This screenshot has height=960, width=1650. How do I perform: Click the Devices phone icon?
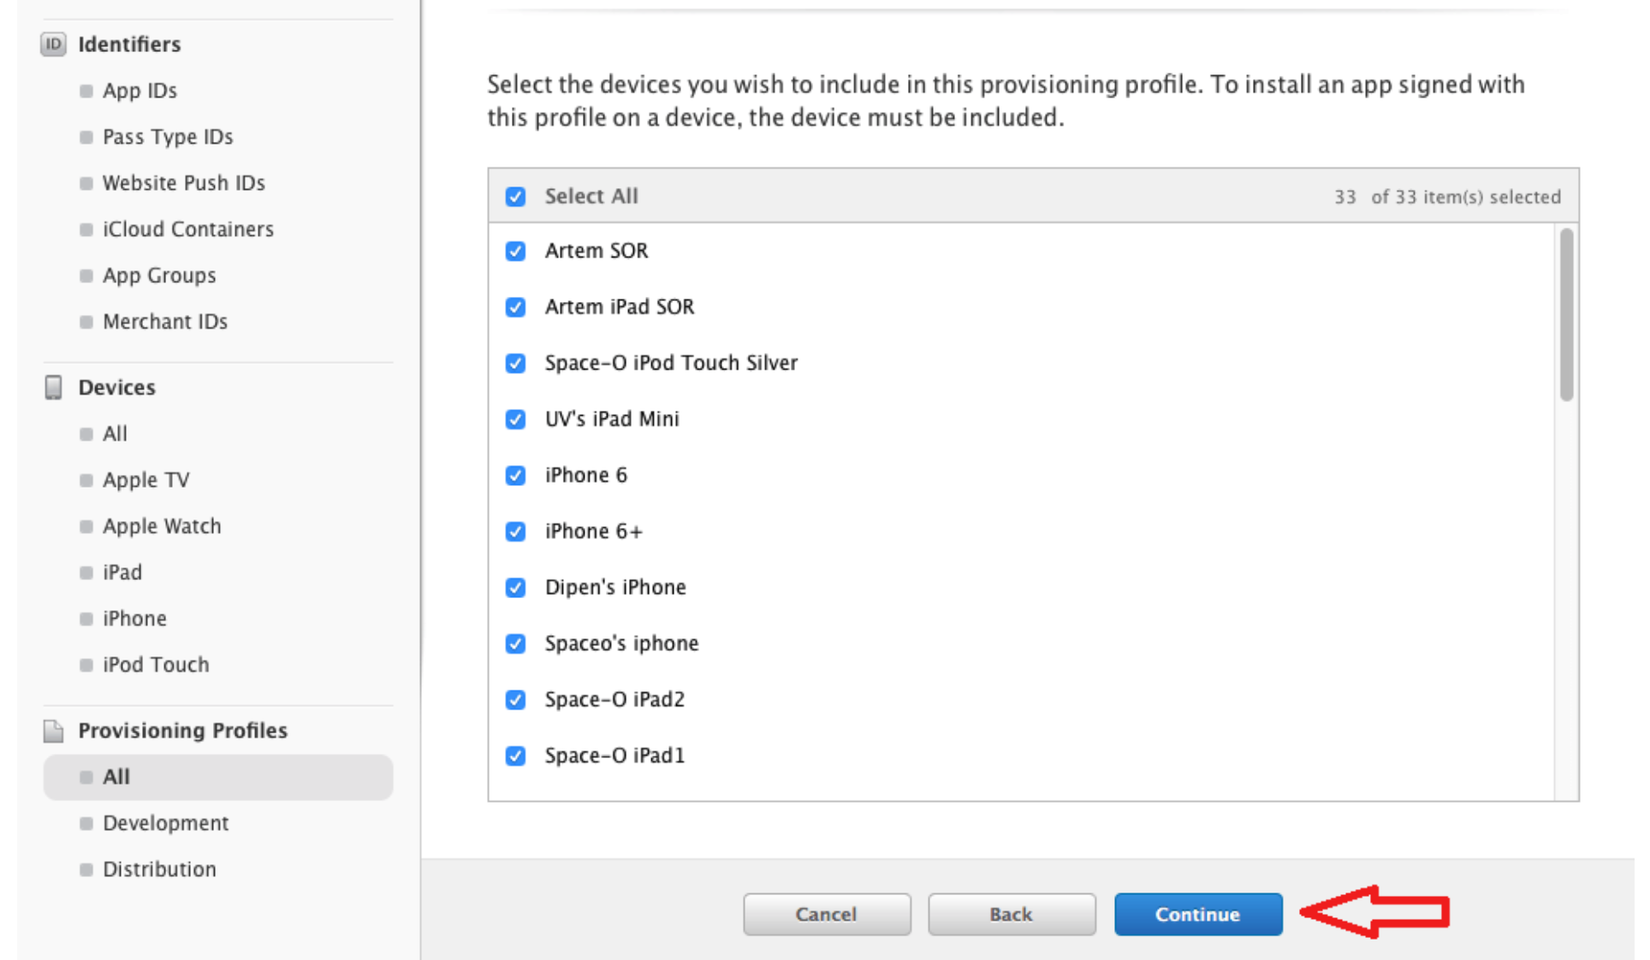pyautogui.click(x=53, y=387)
